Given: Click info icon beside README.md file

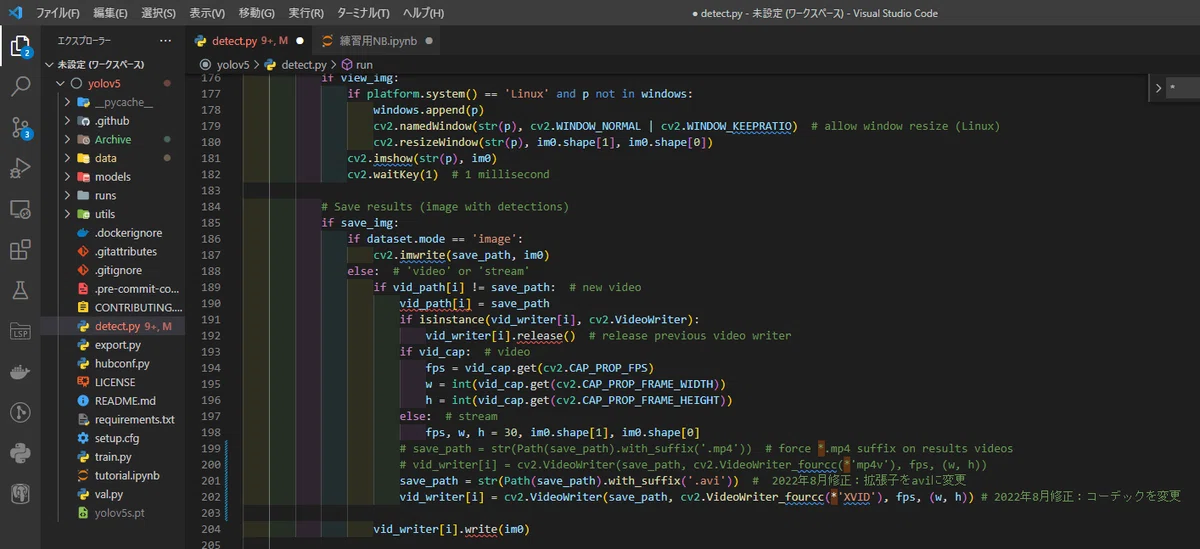Looking at the screenshot, I should [x=84, y=401].
